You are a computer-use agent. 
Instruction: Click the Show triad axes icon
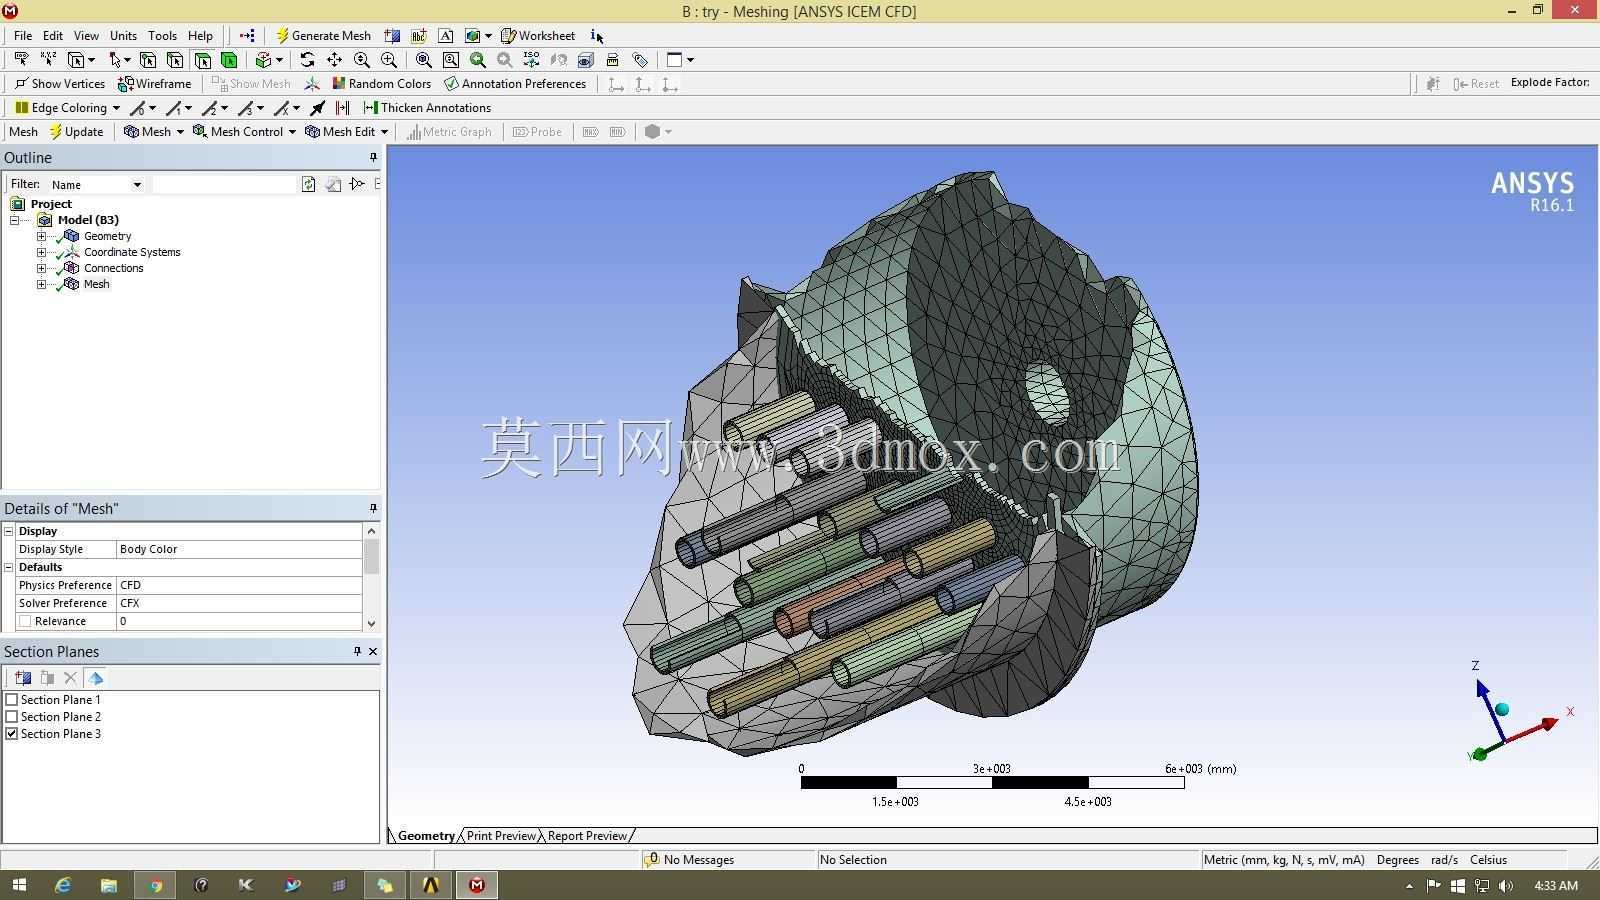[312, 84]
